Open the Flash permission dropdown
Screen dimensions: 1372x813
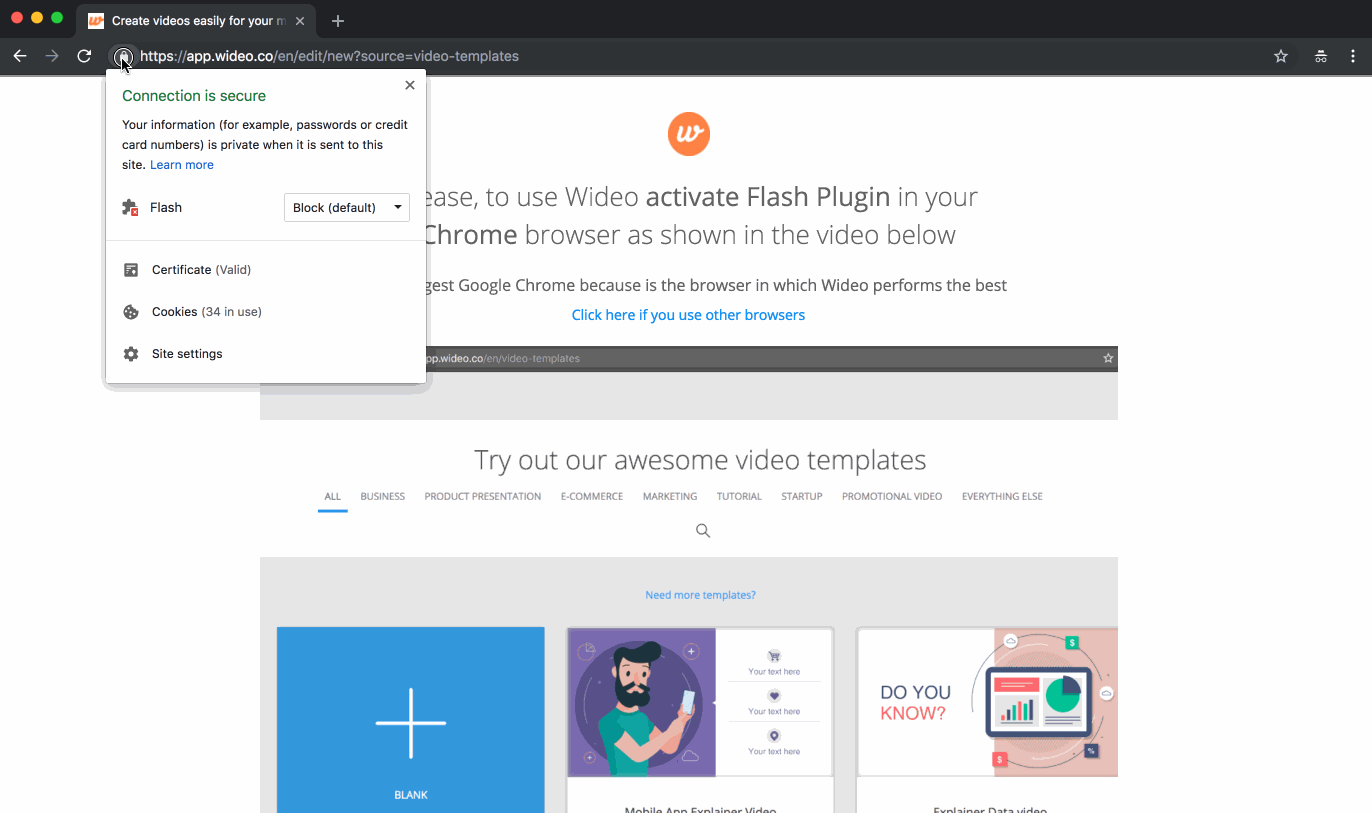pos(347,208)
